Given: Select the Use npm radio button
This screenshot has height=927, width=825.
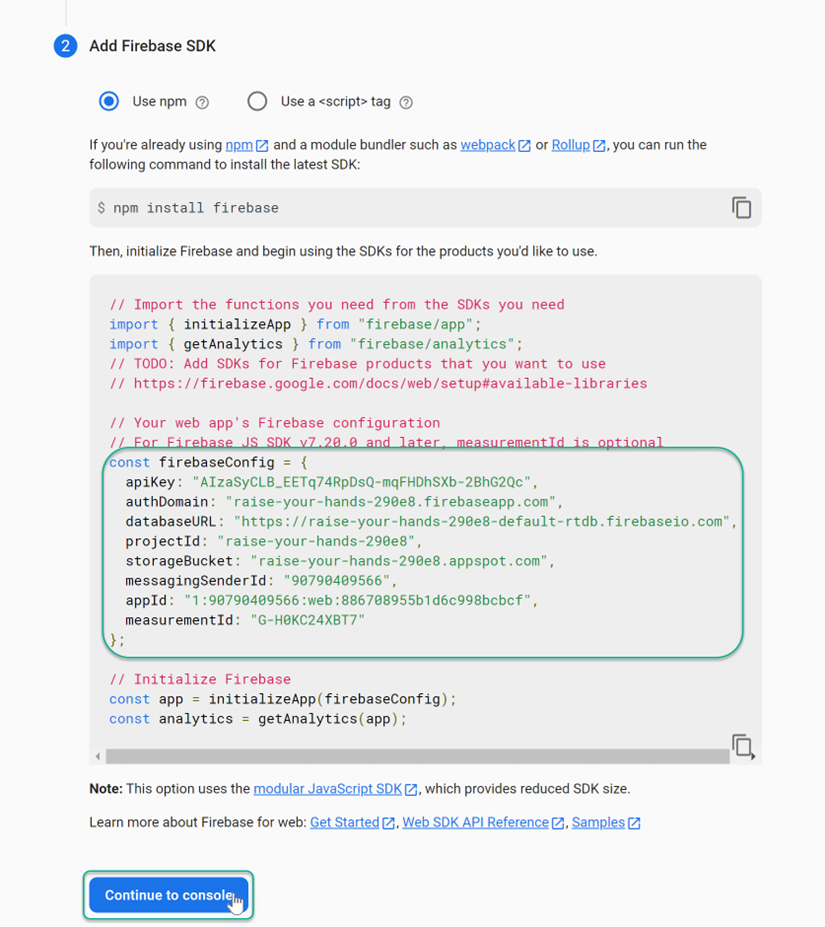Looking at the screenshot, I should tap(109, 101).
